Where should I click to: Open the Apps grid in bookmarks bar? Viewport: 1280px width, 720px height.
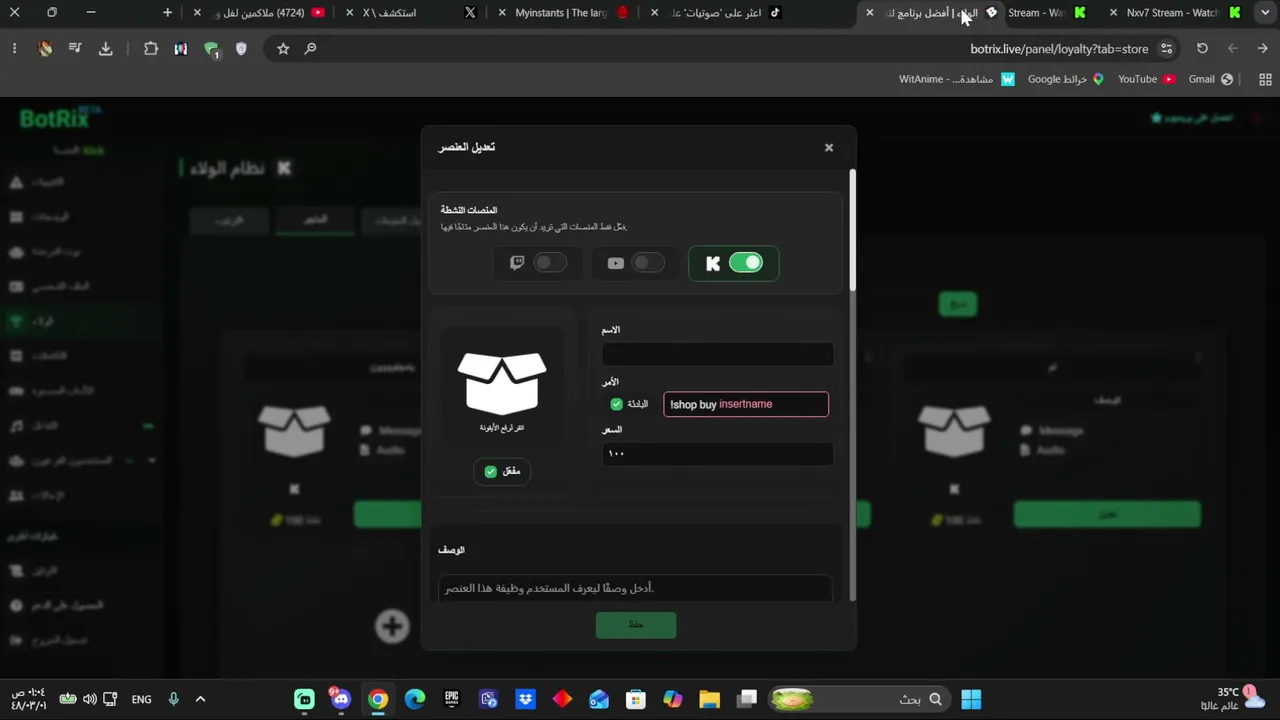point(1265,79)
